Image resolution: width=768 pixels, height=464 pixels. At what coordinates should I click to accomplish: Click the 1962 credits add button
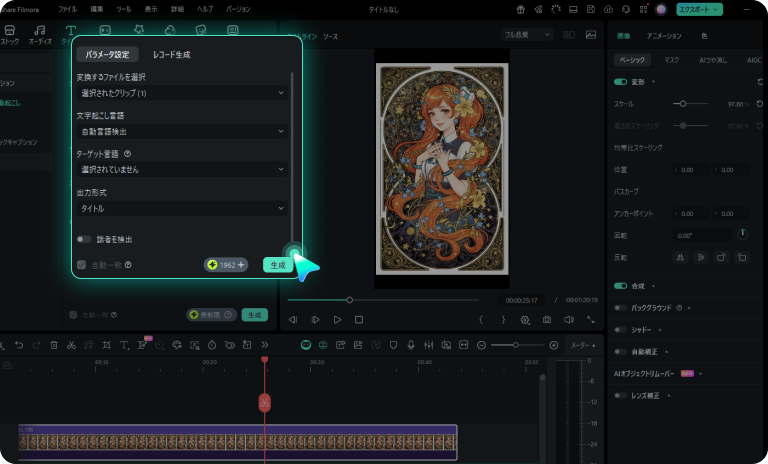coord(226,265)
